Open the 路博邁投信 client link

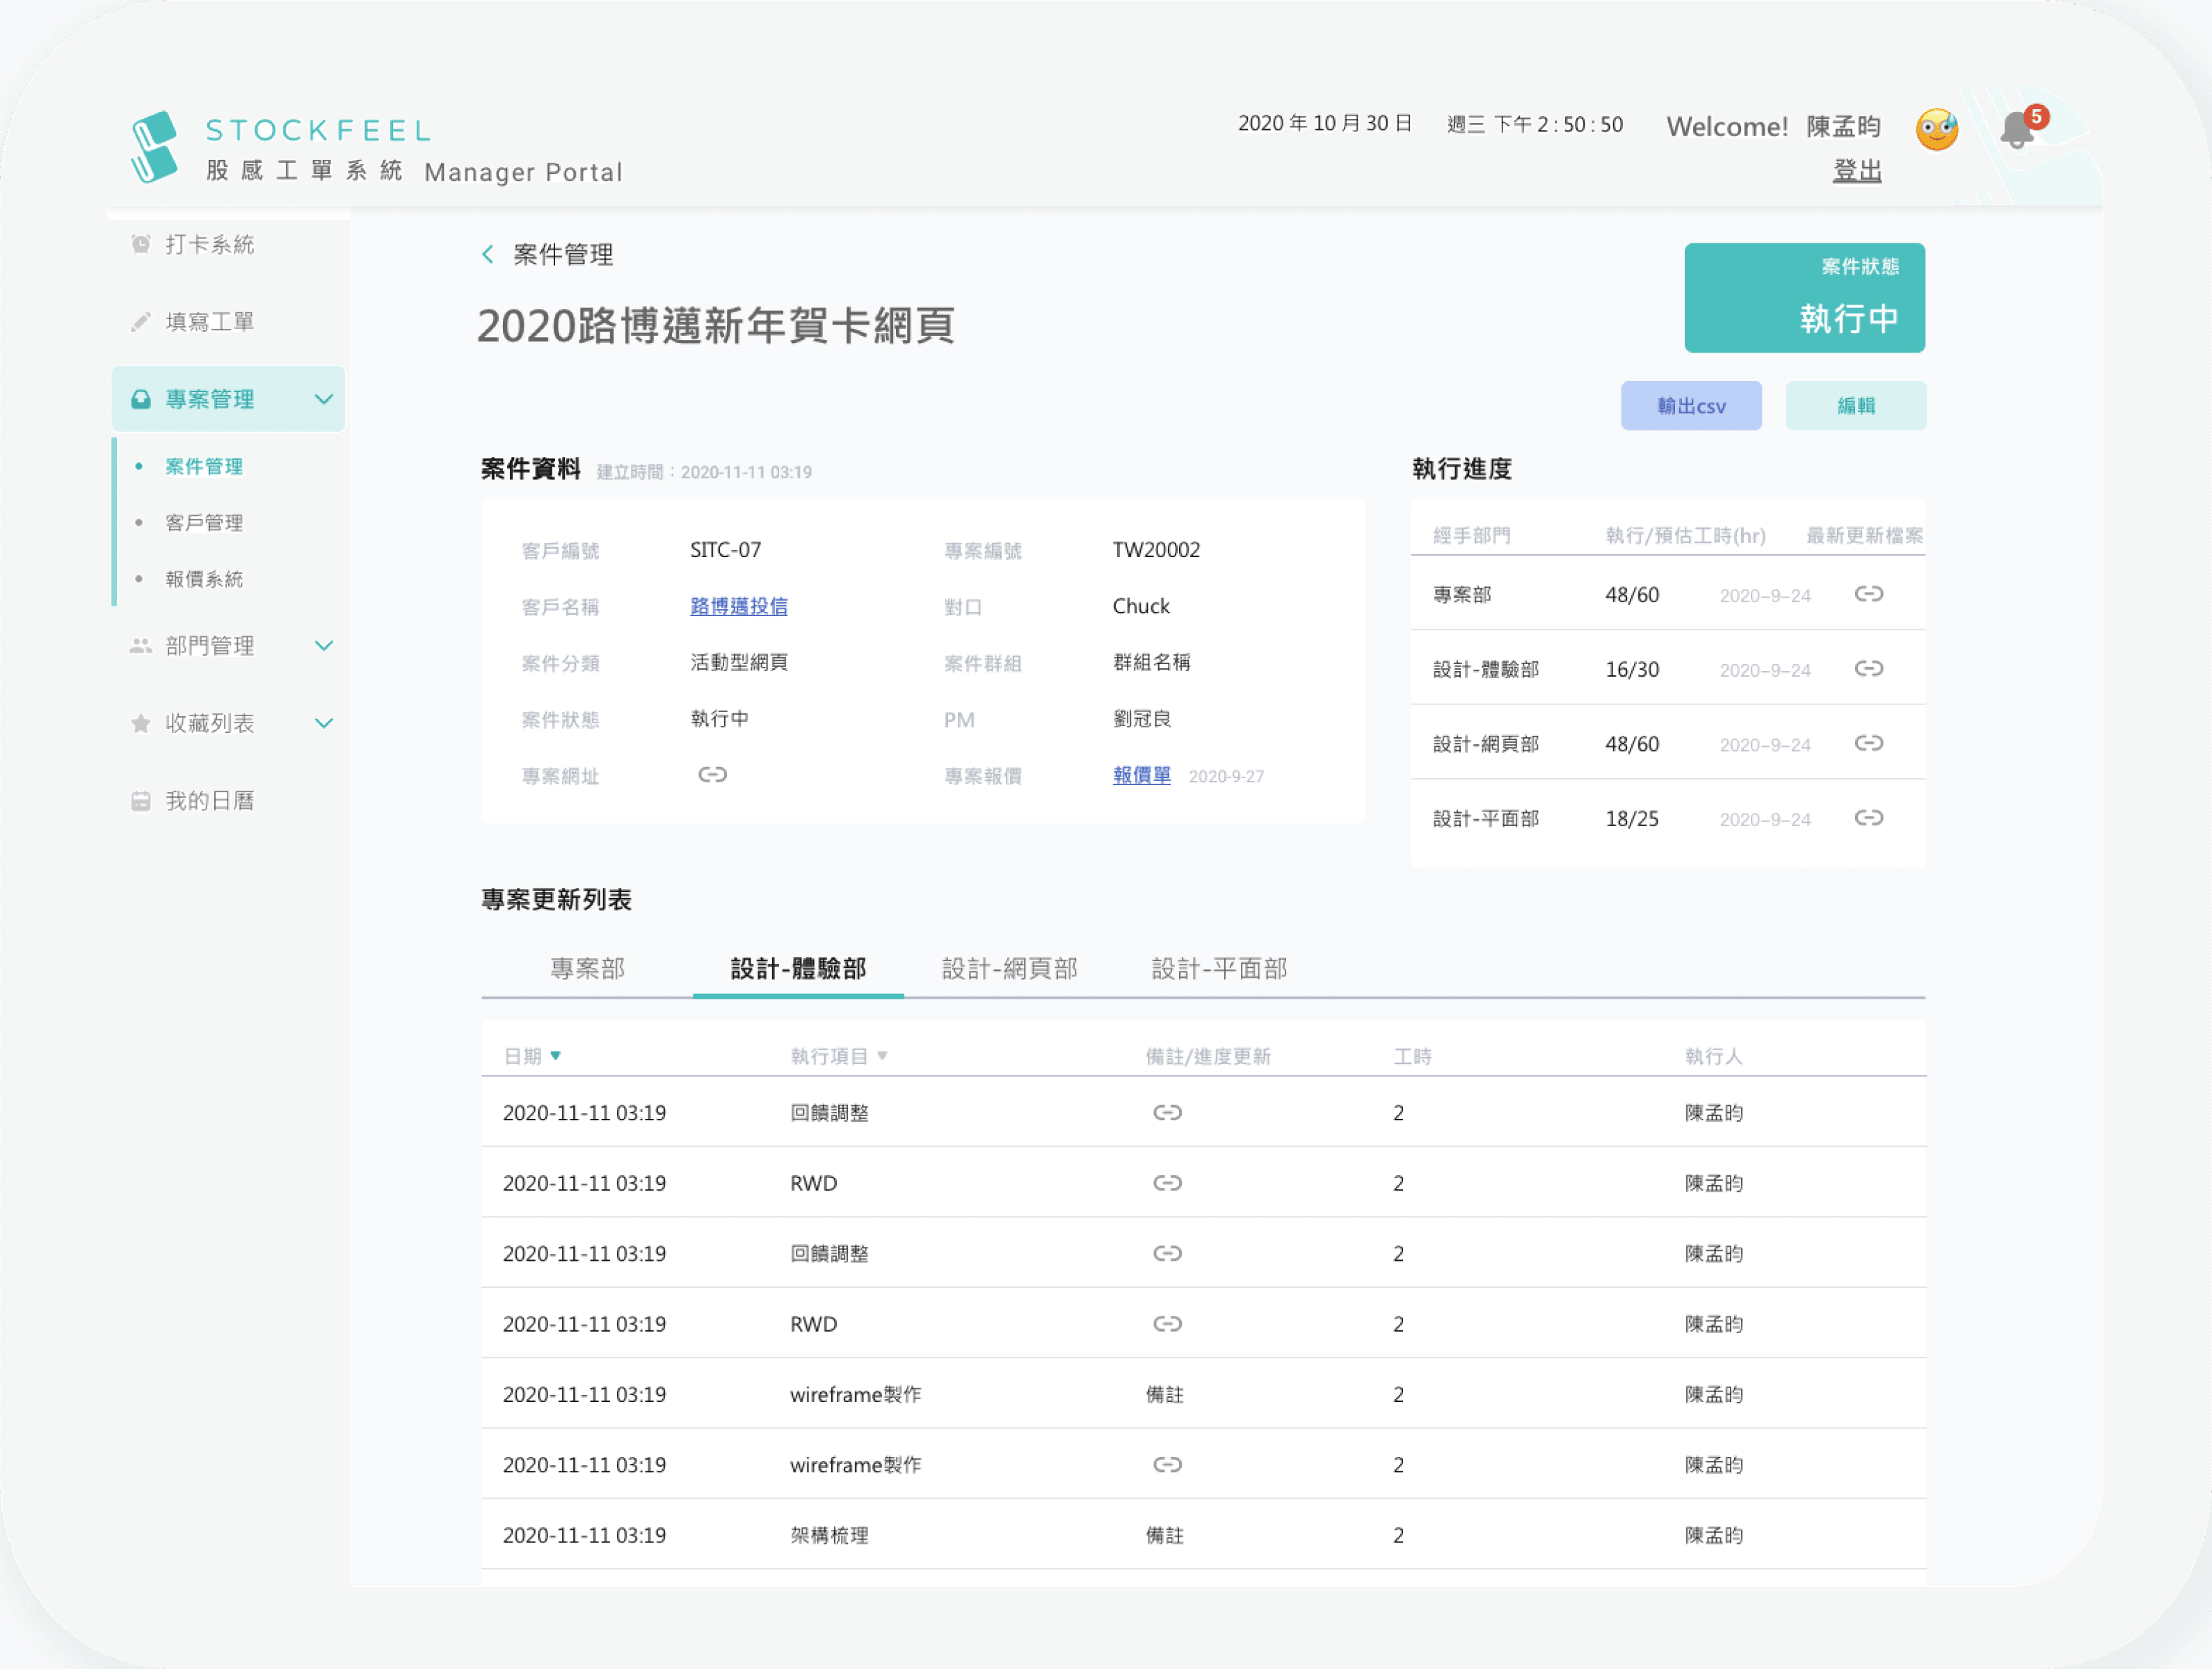tap(738, 606)
